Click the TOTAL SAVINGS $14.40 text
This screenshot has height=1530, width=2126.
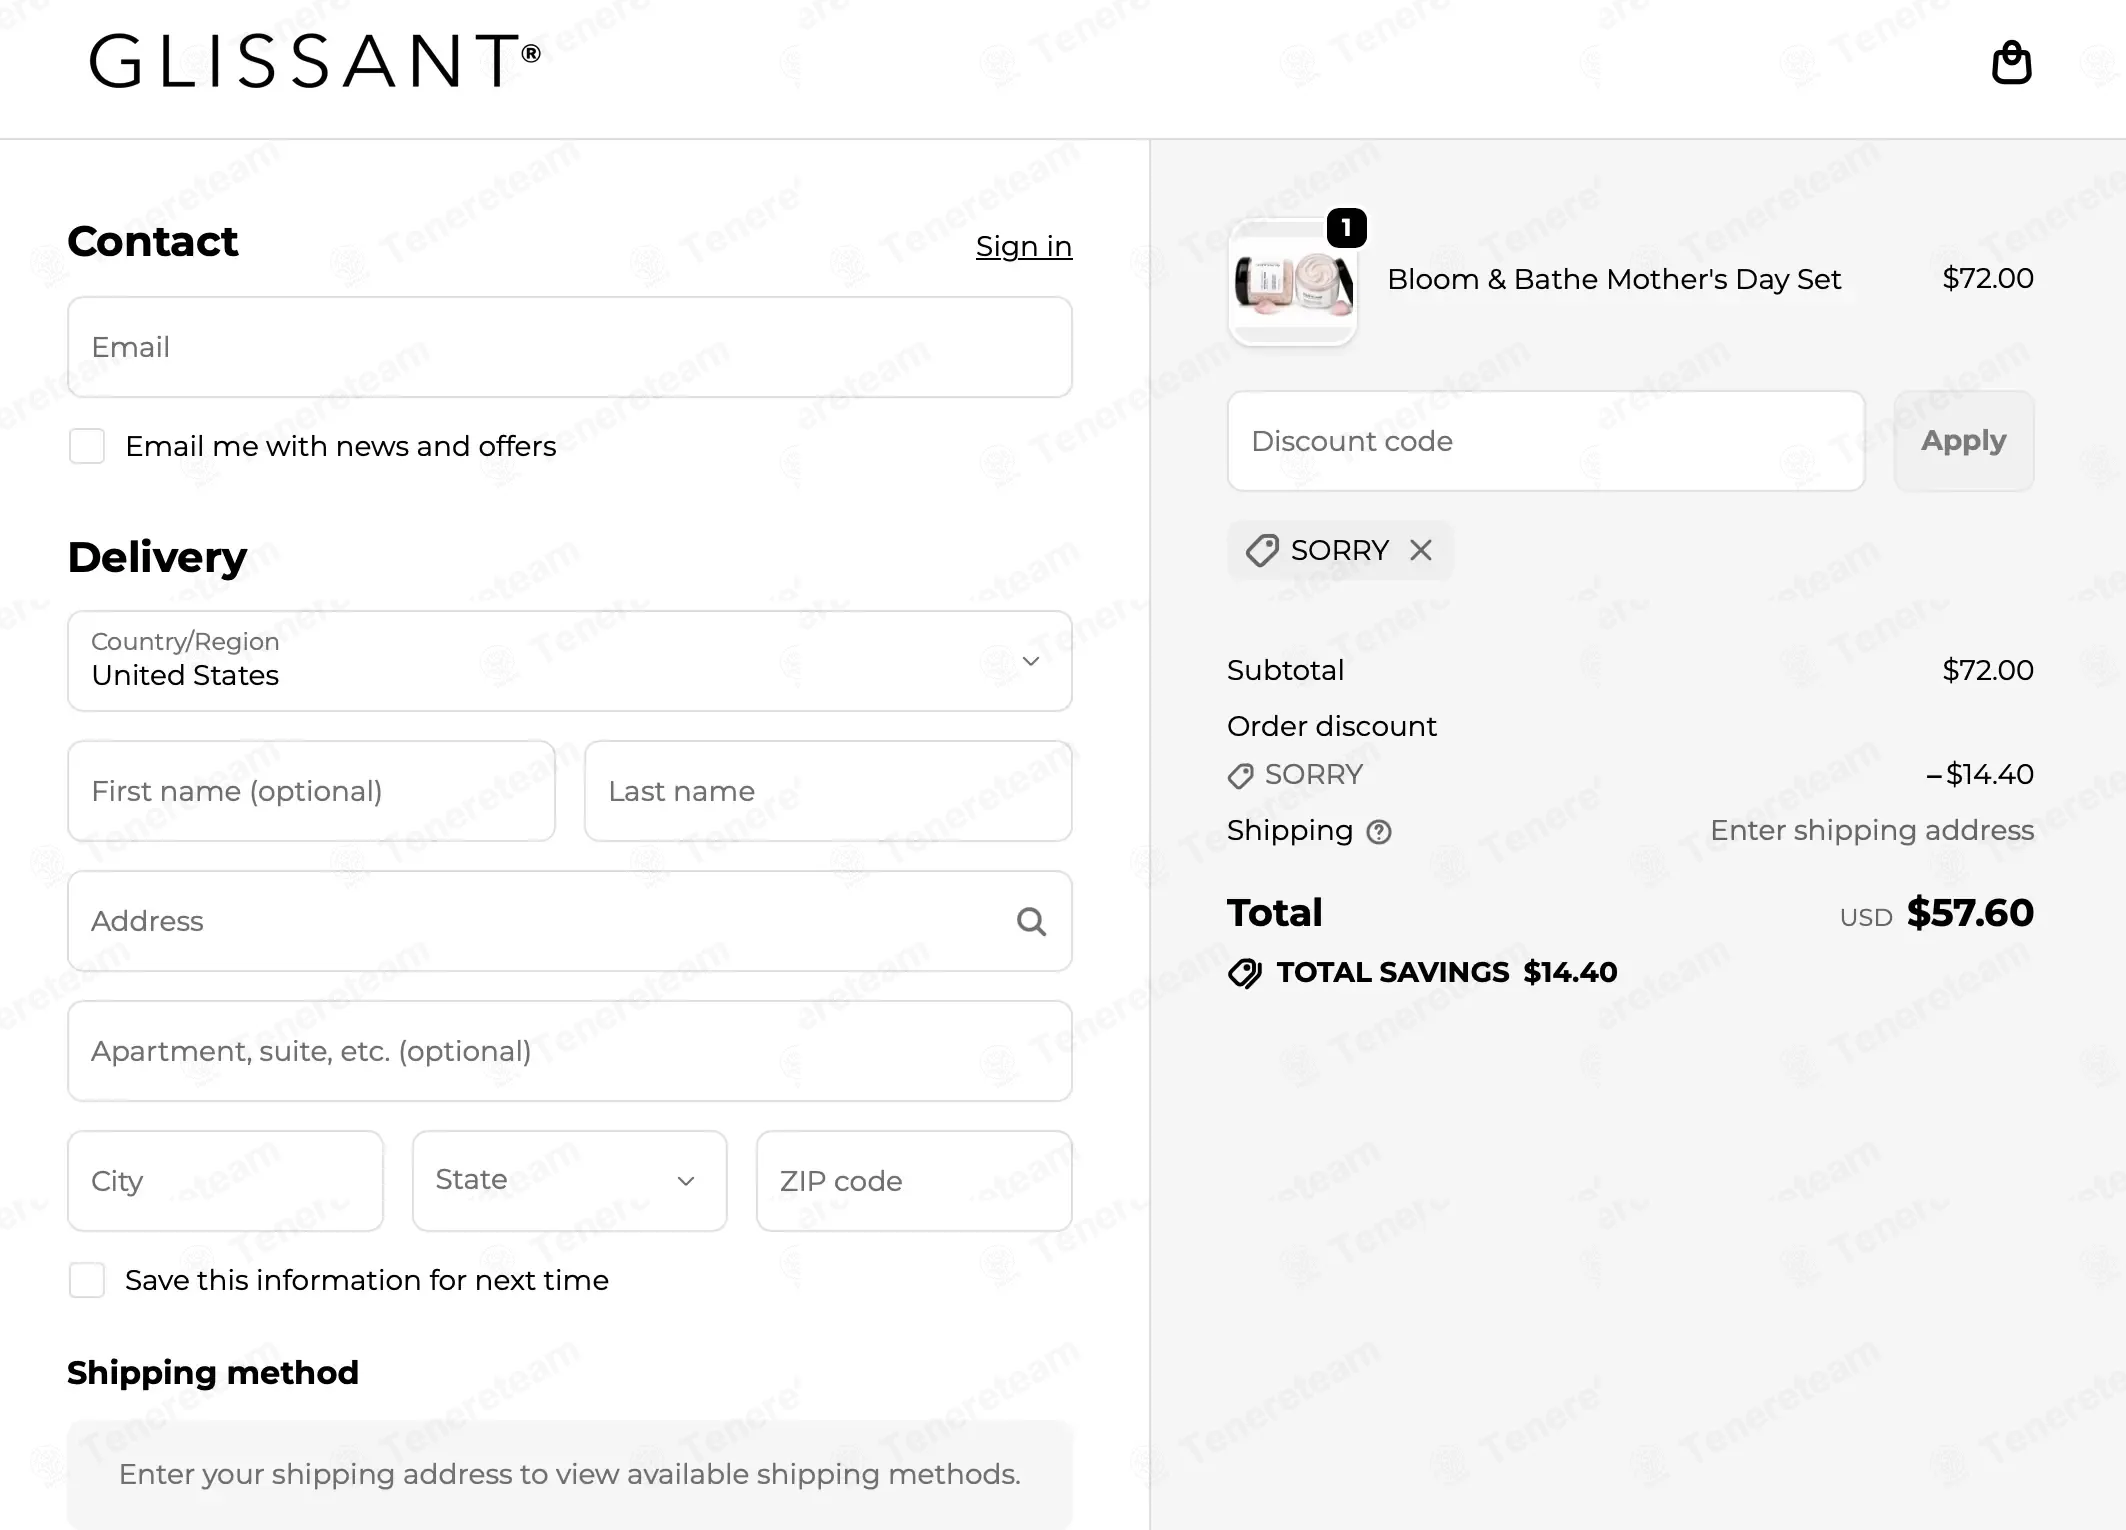[1446, 972]
